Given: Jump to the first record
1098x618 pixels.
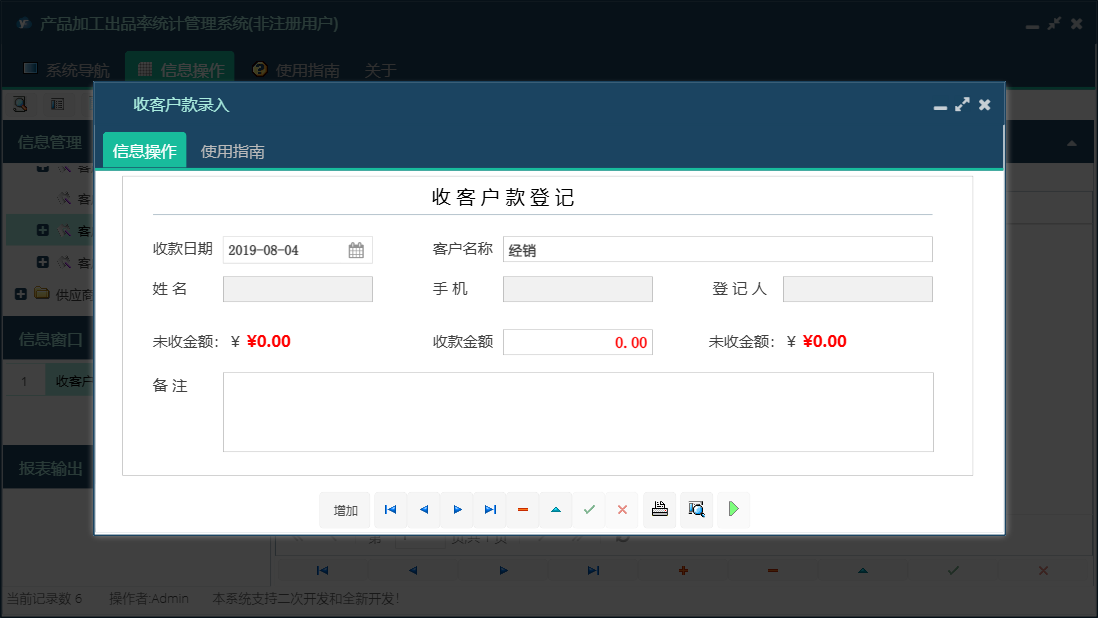Looking at the screenshot, I should pyautogui.click(x=390, y=510).
